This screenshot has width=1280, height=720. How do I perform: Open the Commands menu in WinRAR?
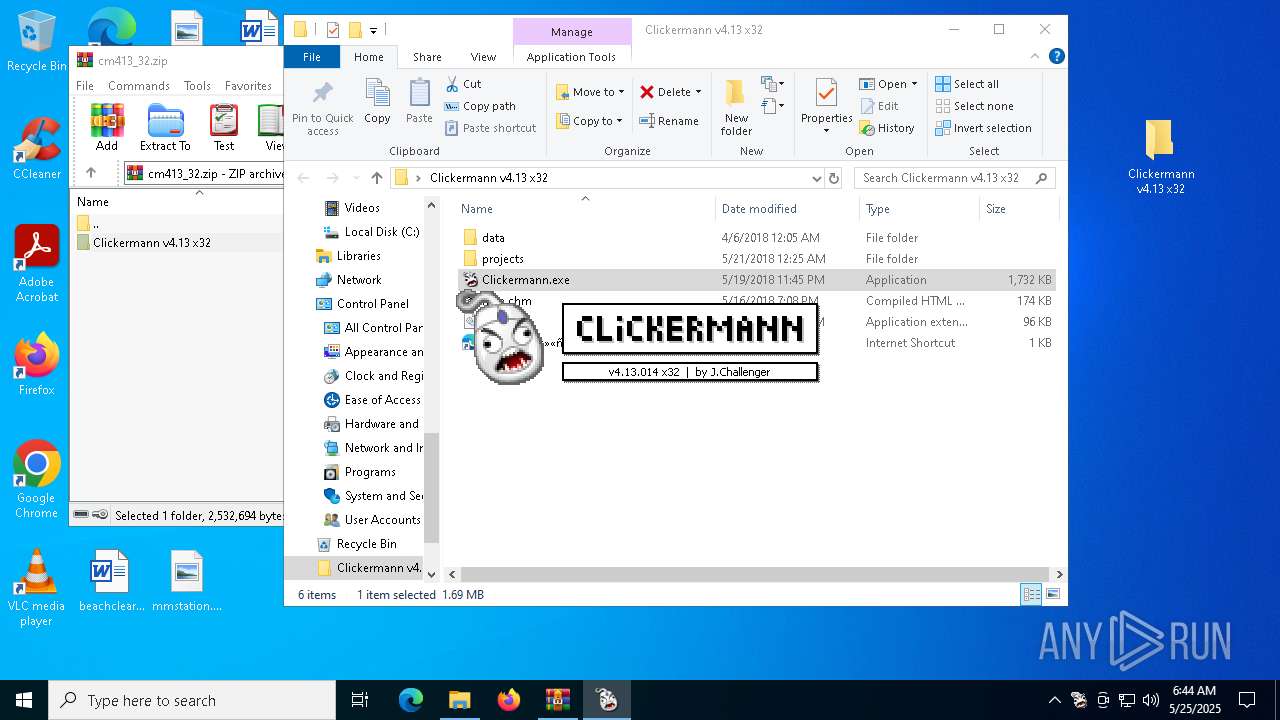(x=139, y=86)
